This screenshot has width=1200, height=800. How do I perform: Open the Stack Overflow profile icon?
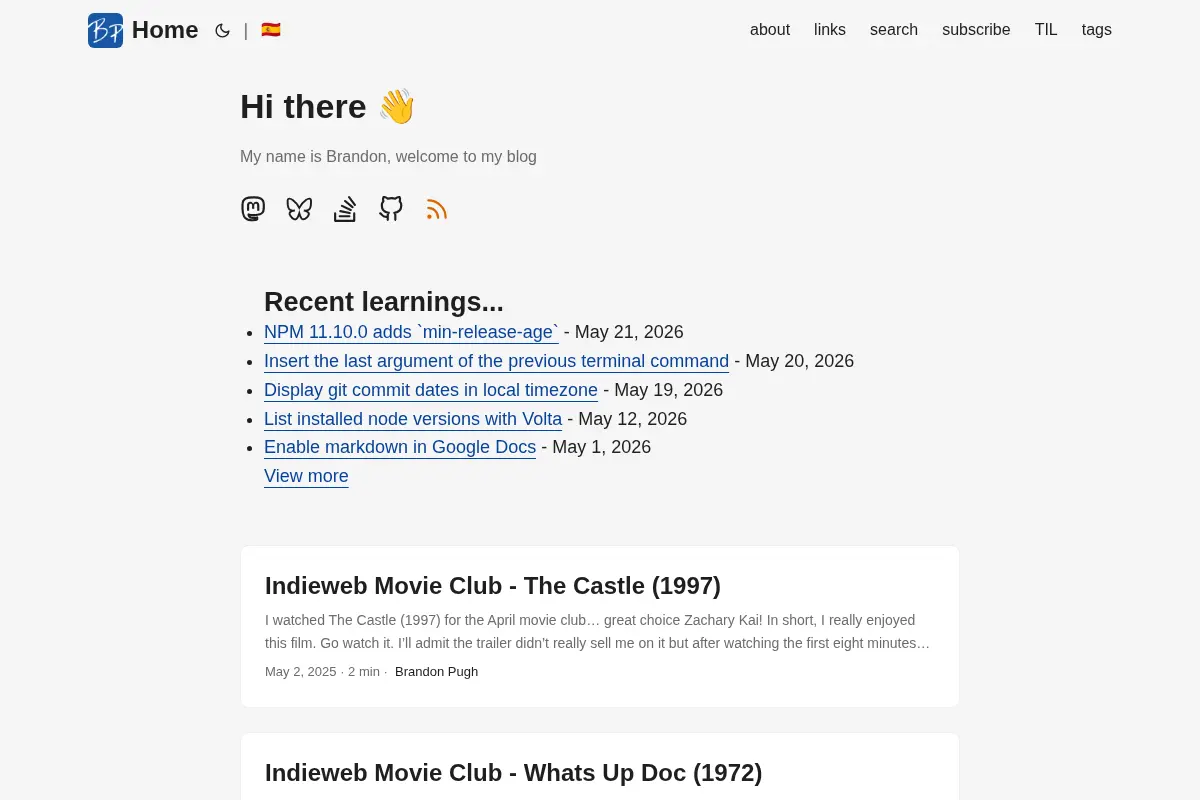tap(345, 209)
